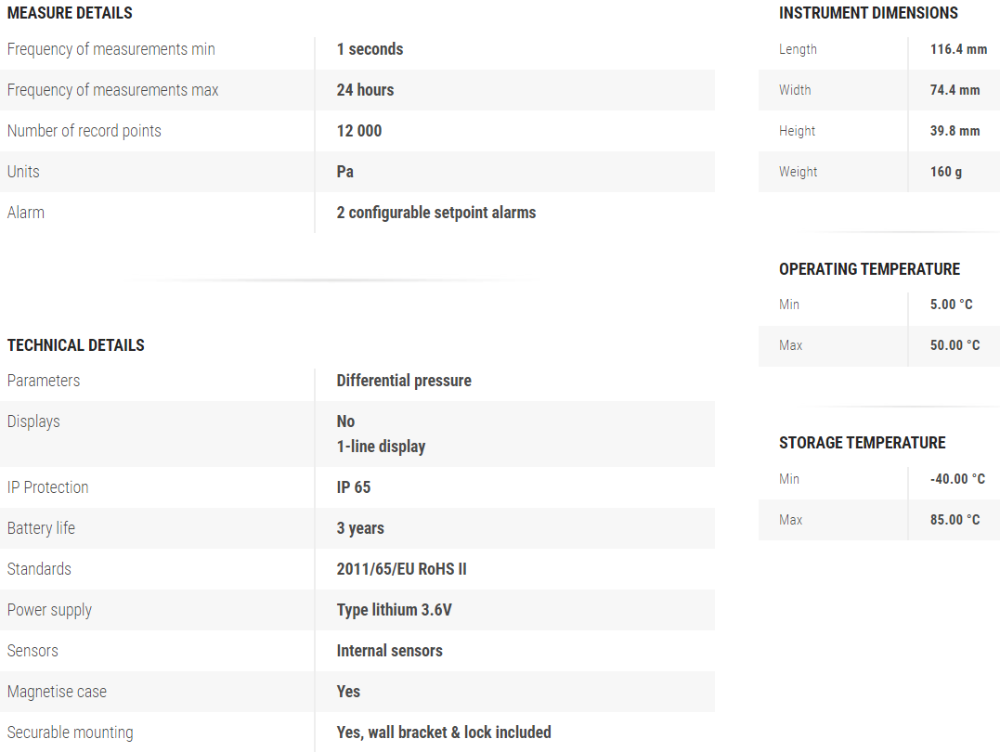Select the '12 000' record points value

[x=359, y=131]
